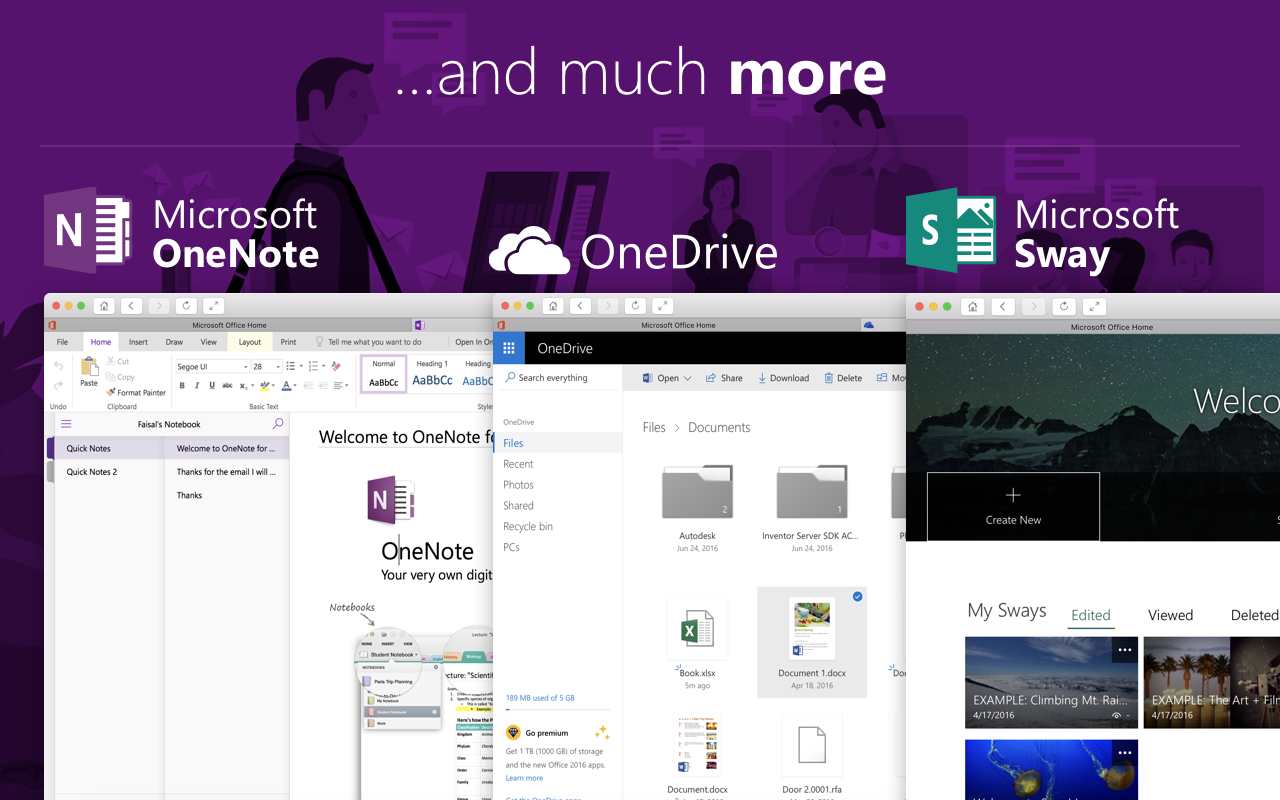Open options for the Climbing Mt. Rainier sway
Screen dimensions: 1280x800
pyautogui.click(x=1125, y=650)
